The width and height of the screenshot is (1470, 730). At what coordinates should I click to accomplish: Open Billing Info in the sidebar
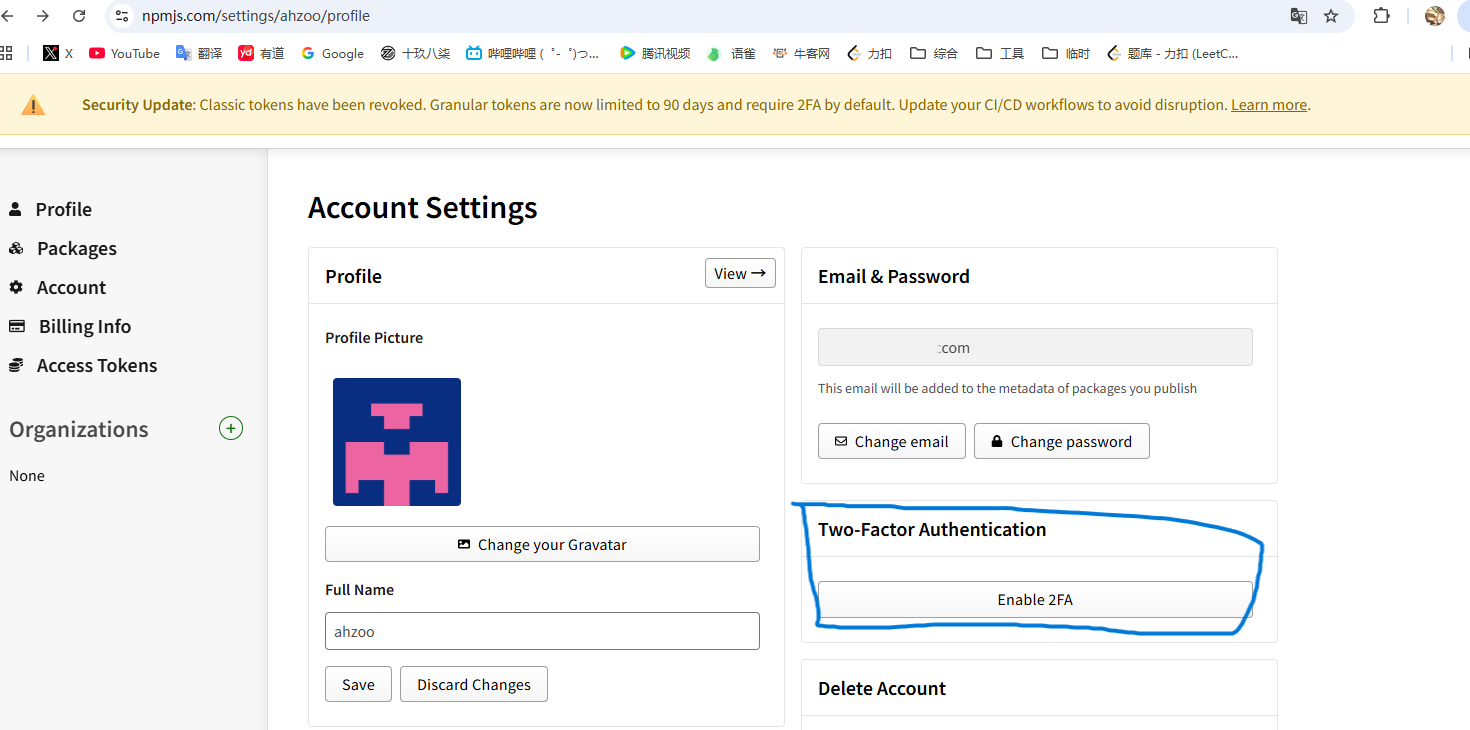coord(84,326)
